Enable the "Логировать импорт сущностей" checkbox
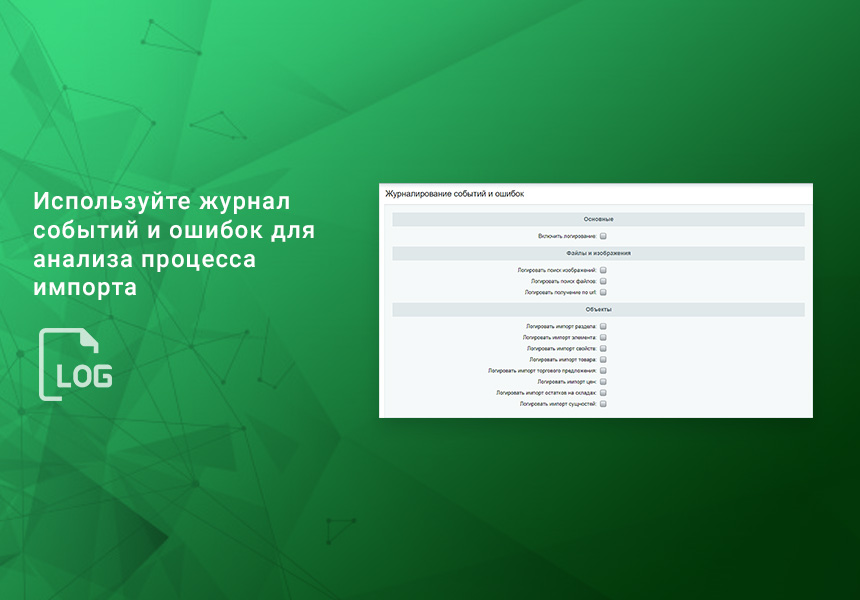860x600 pixels. coord(603,404)
